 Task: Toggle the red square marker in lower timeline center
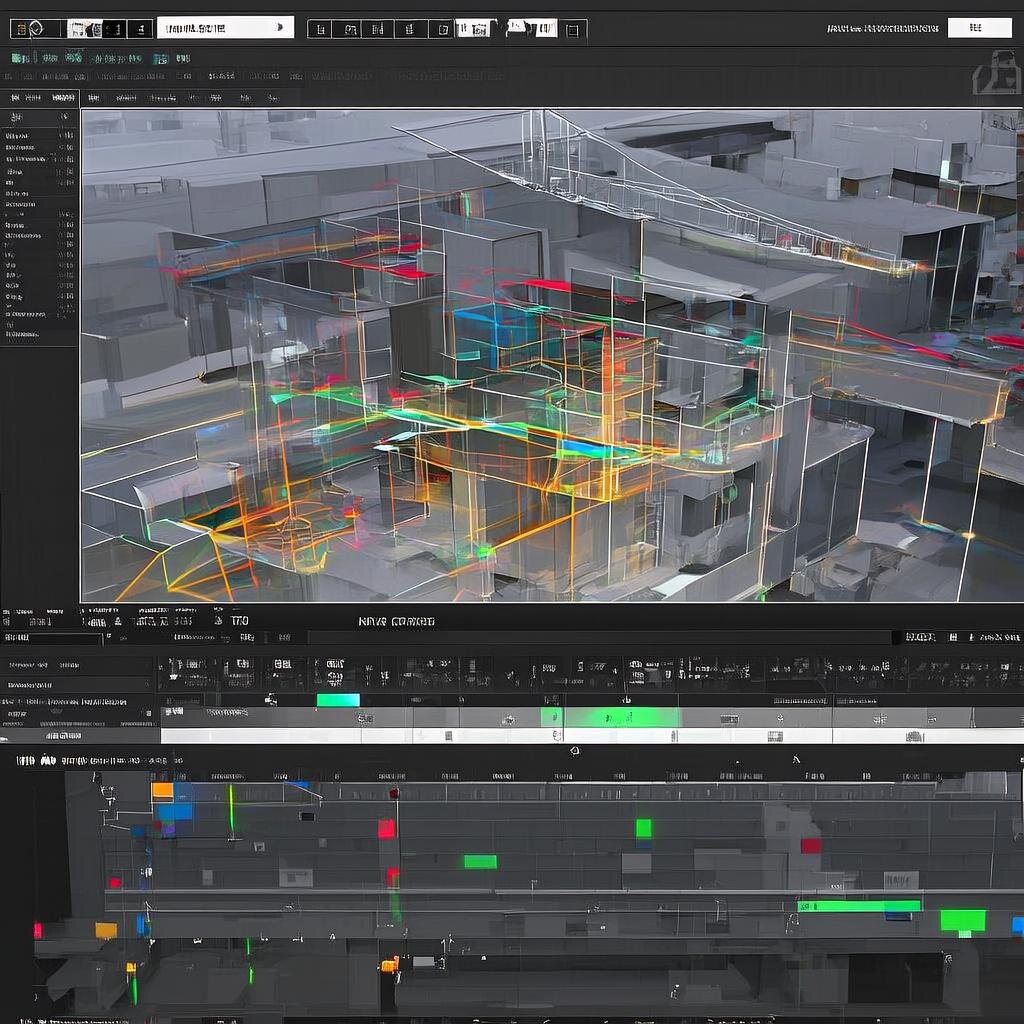[386, 829]
